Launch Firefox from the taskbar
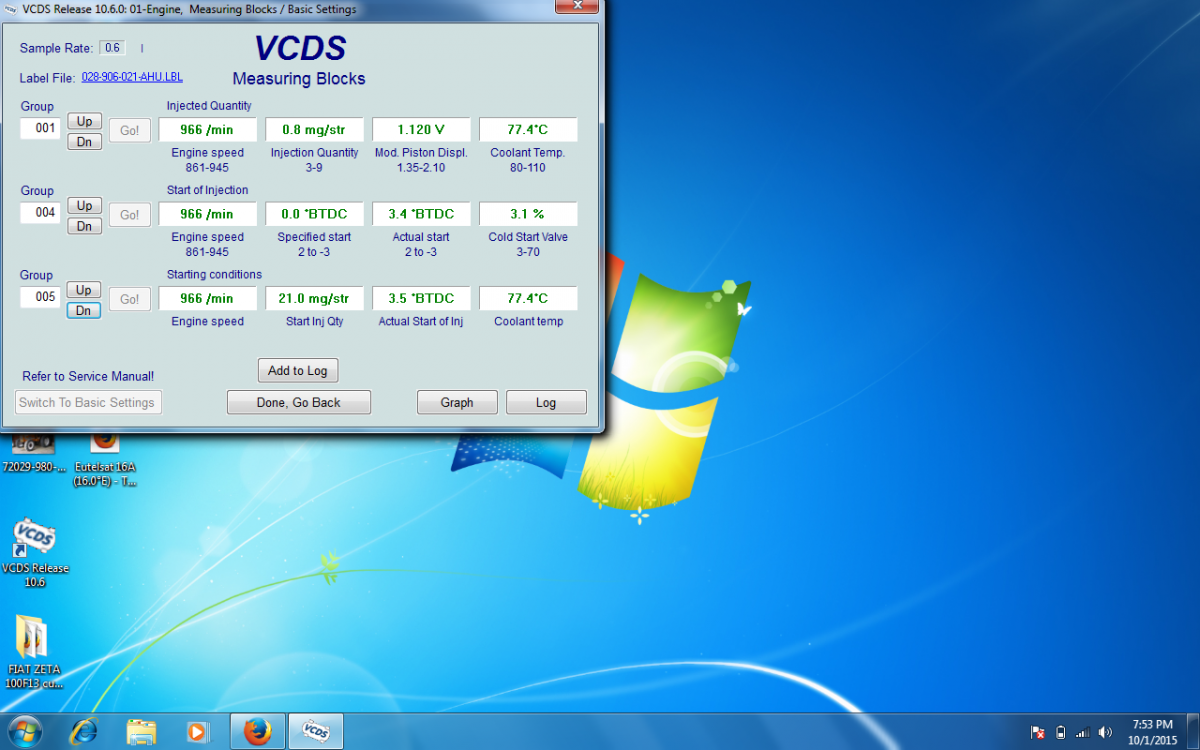This screenshot has width=1200, height=750. [x=257, y=731]
